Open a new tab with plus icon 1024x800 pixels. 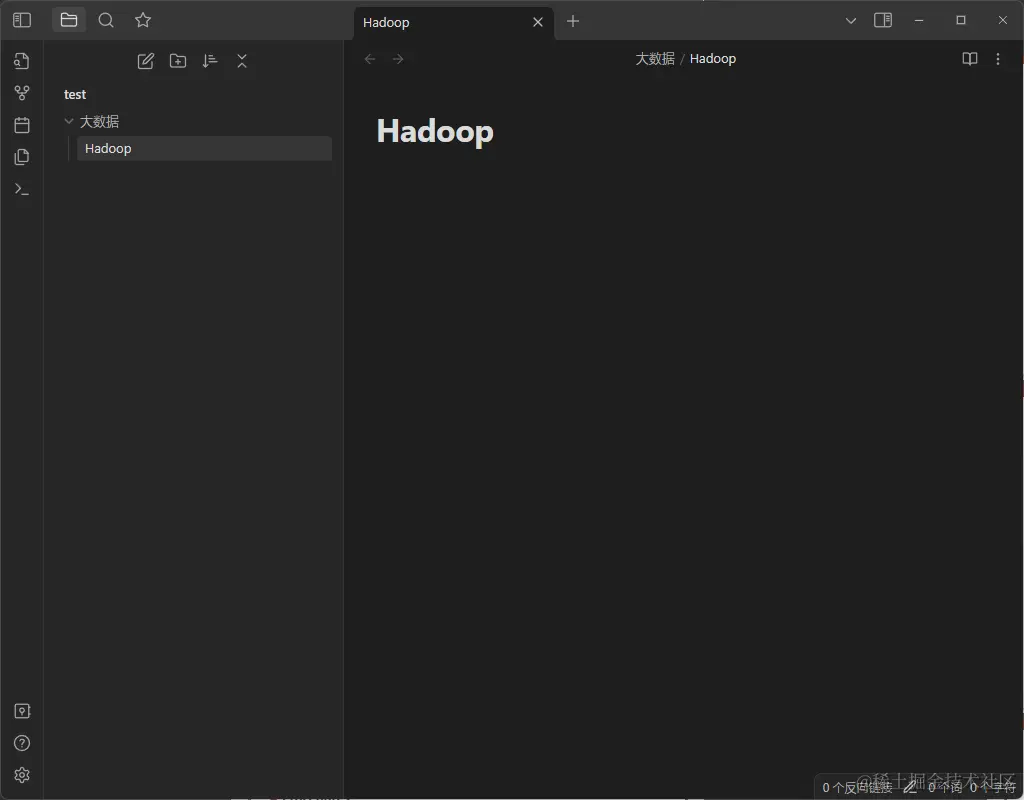(x=573, y=22)
